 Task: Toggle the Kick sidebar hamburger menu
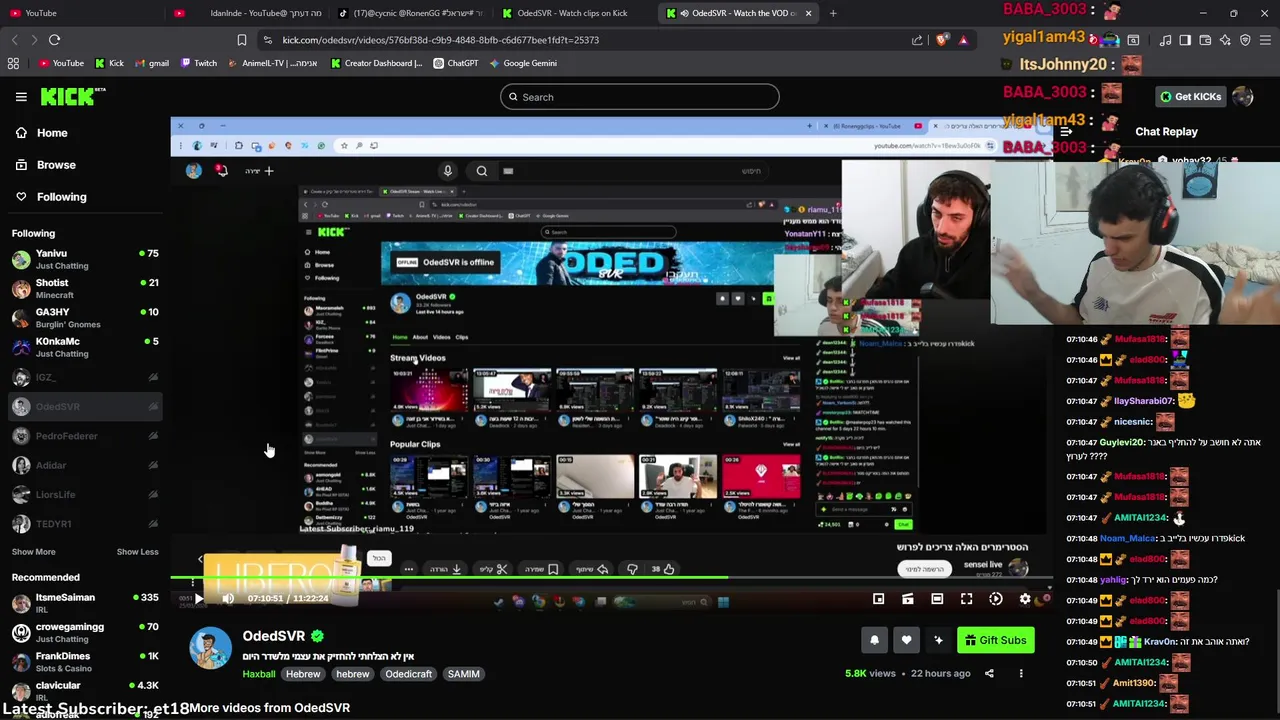click(21, 97)
